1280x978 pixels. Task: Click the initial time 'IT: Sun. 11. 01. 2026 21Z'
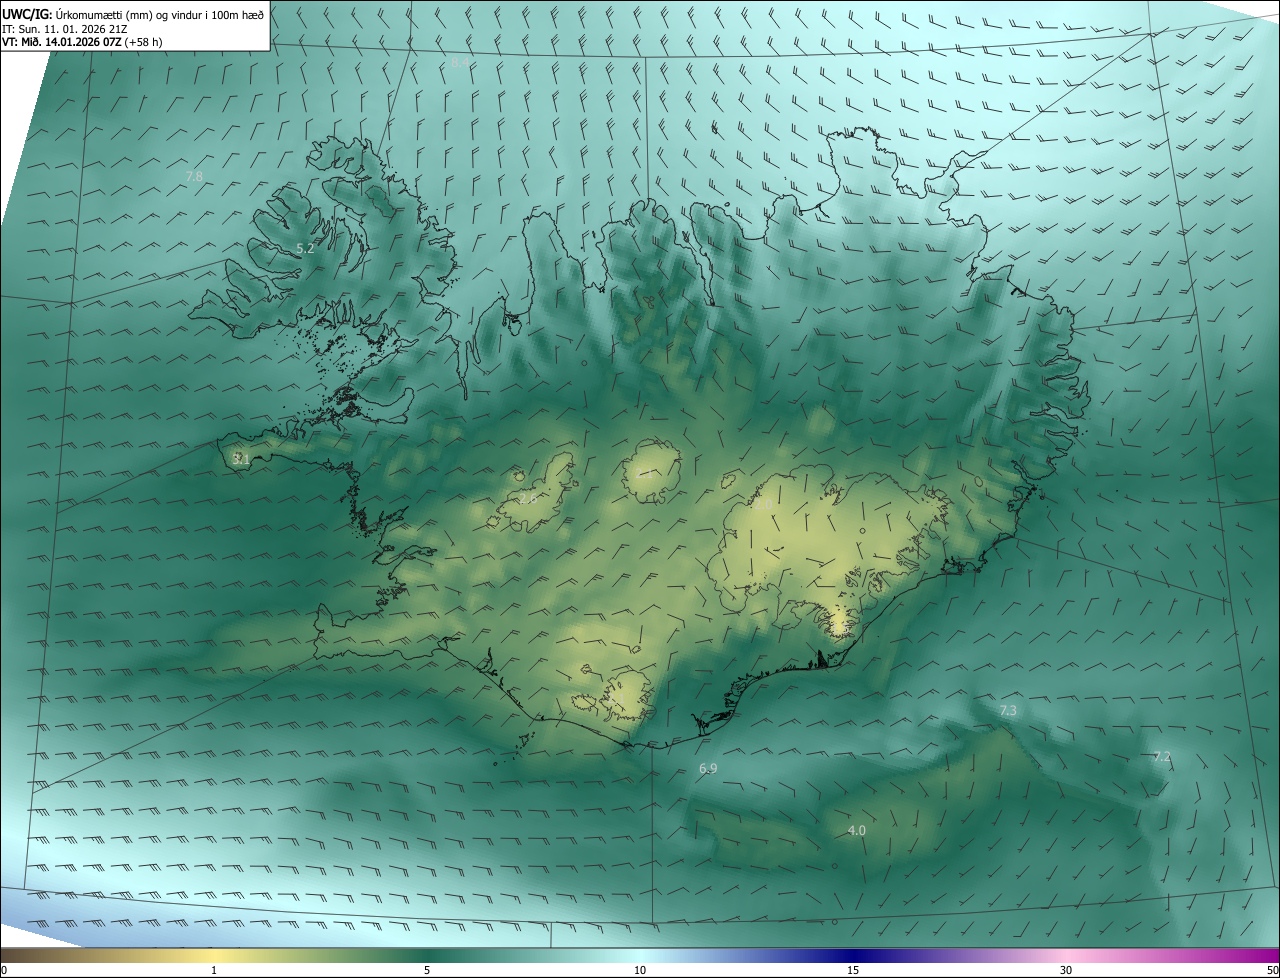click(x=63, y=28)
